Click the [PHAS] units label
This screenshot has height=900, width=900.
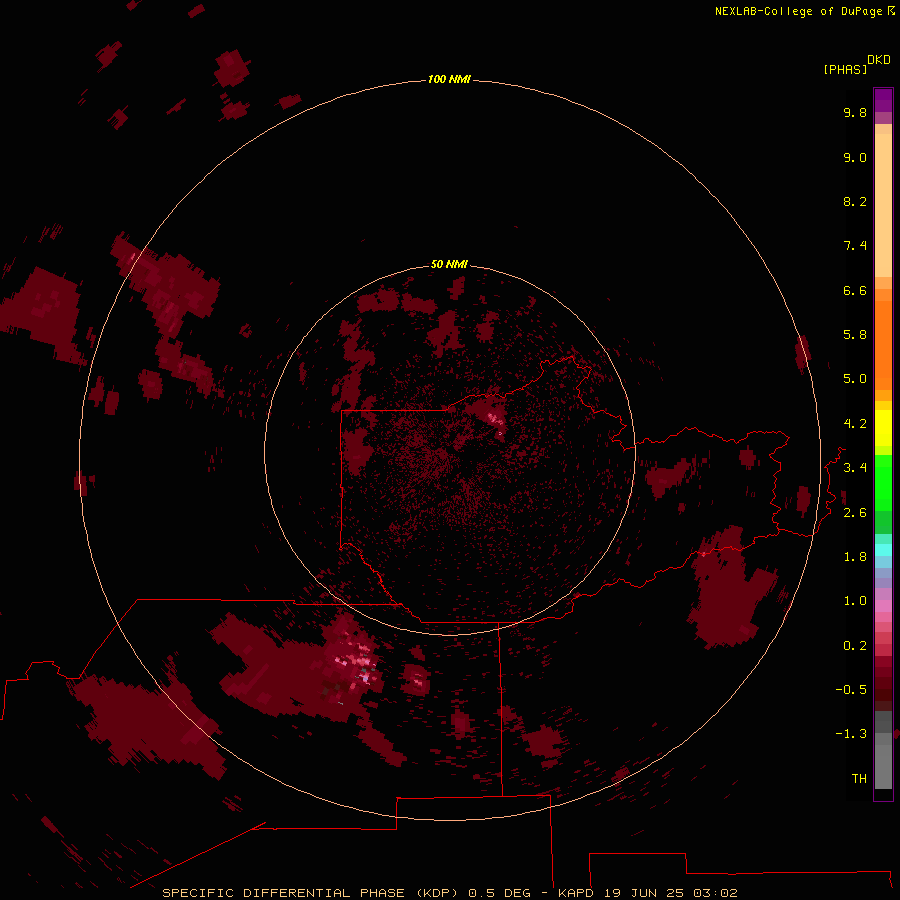[x=845, y=69]
